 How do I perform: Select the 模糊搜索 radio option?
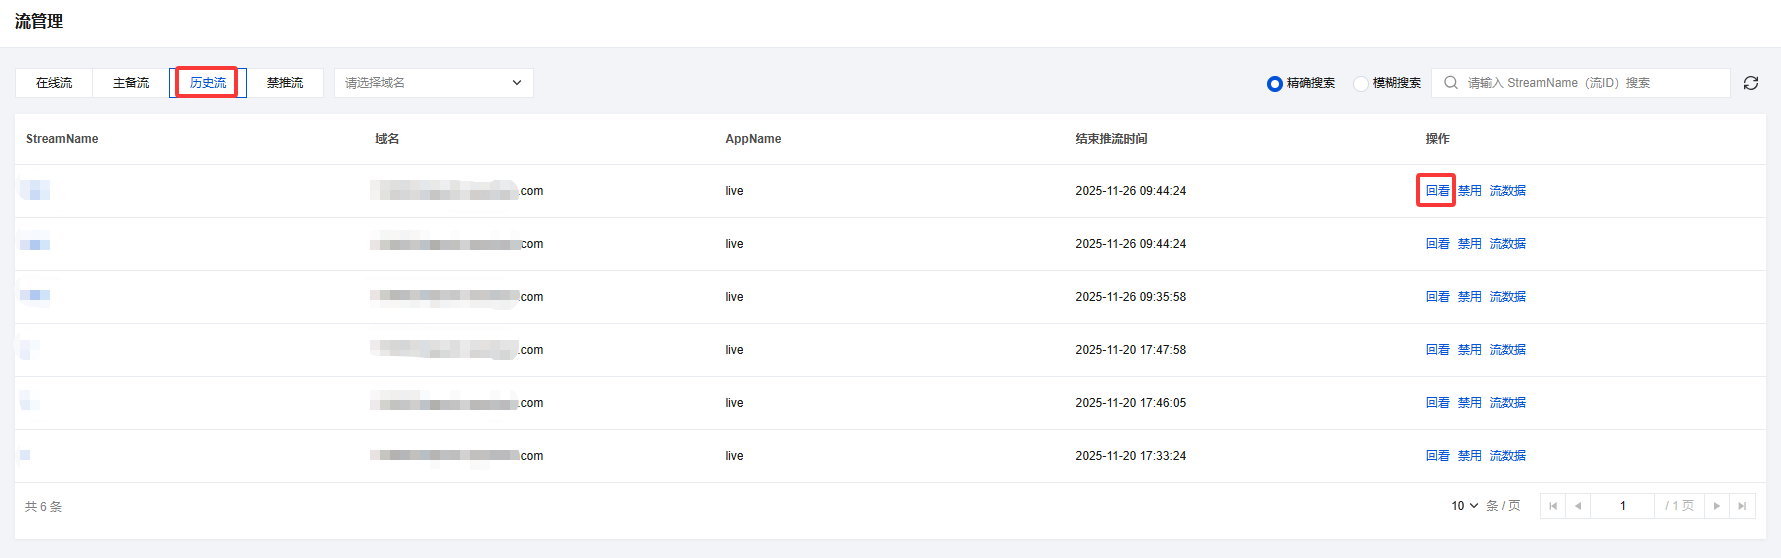[x=1361, y=84]
